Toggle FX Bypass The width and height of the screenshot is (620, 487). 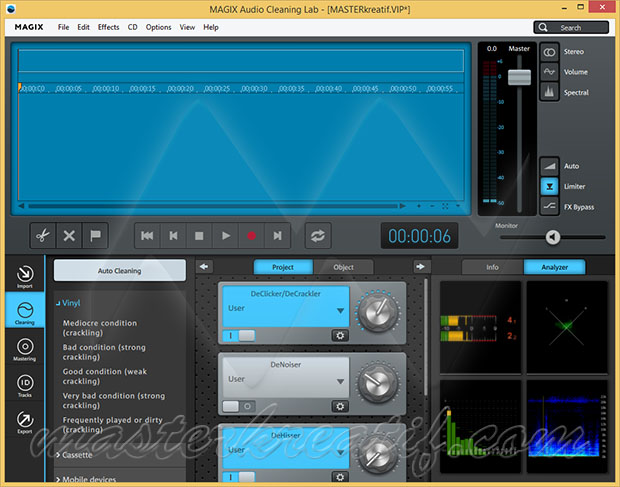tap(549, 206)
